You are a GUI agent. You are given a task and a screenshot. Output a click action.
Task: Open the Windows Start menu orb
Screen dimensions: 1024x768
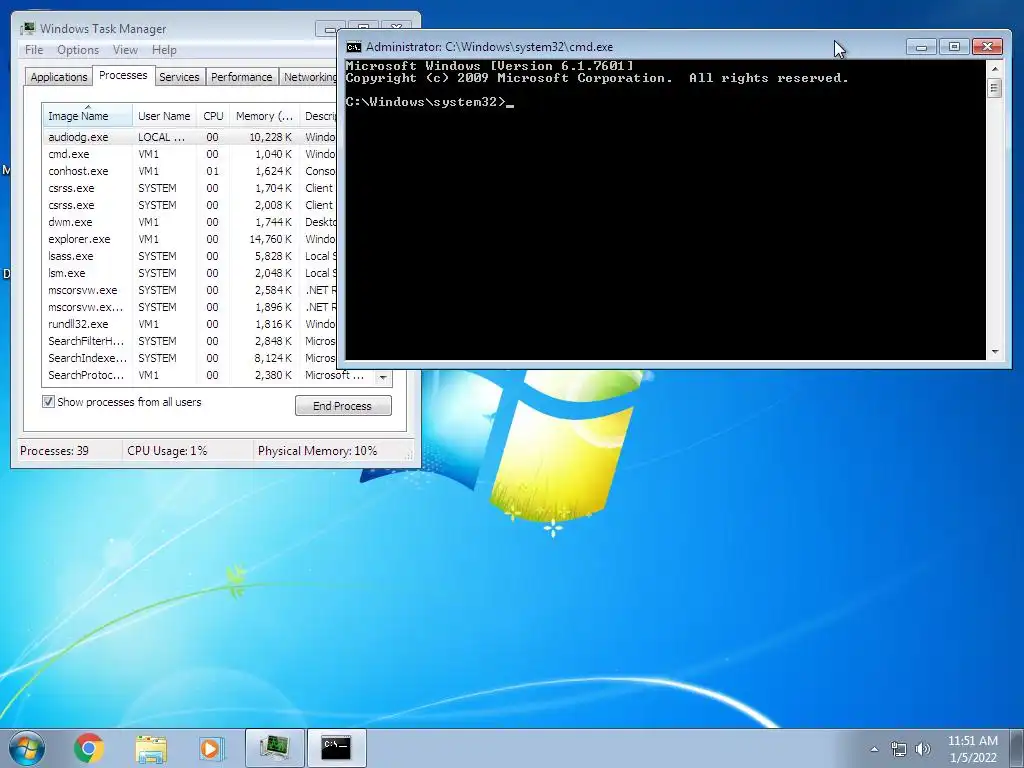[x=27, y=748]
